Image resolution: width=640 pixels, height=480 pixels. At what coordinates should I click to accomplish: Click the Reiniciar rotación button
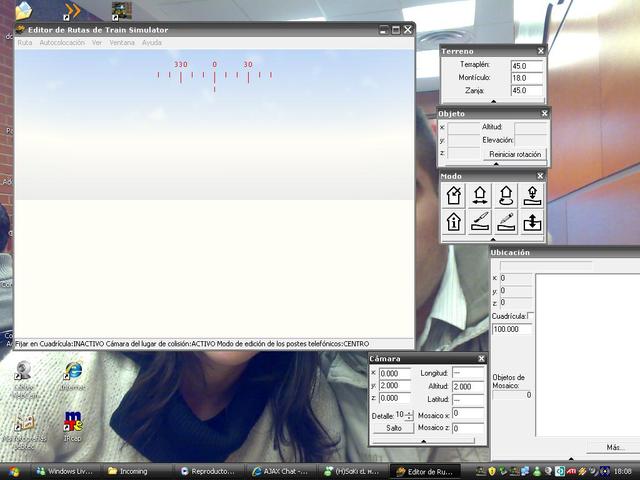tap(515, 155)
